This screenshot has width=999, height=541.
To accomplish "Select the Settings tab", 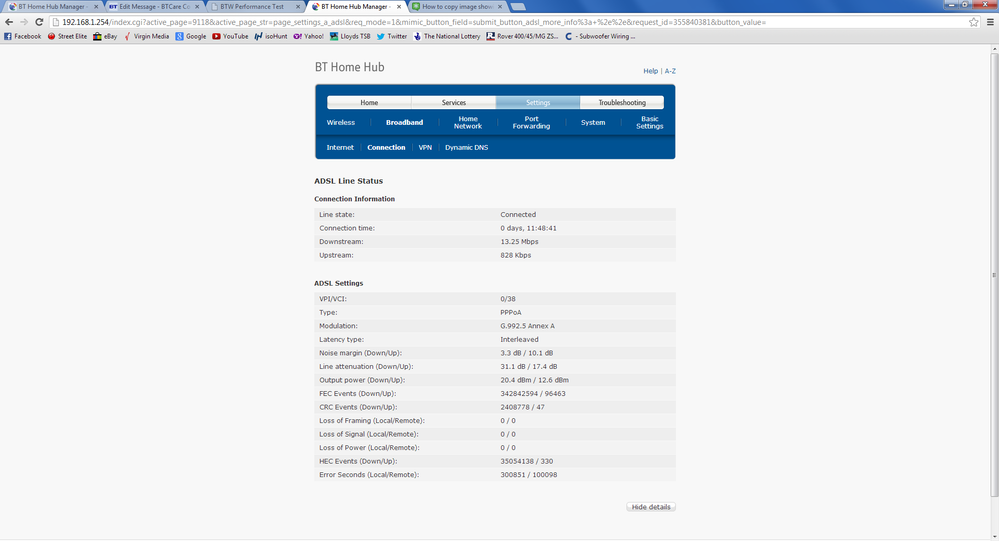I will (x=538, y=103).
